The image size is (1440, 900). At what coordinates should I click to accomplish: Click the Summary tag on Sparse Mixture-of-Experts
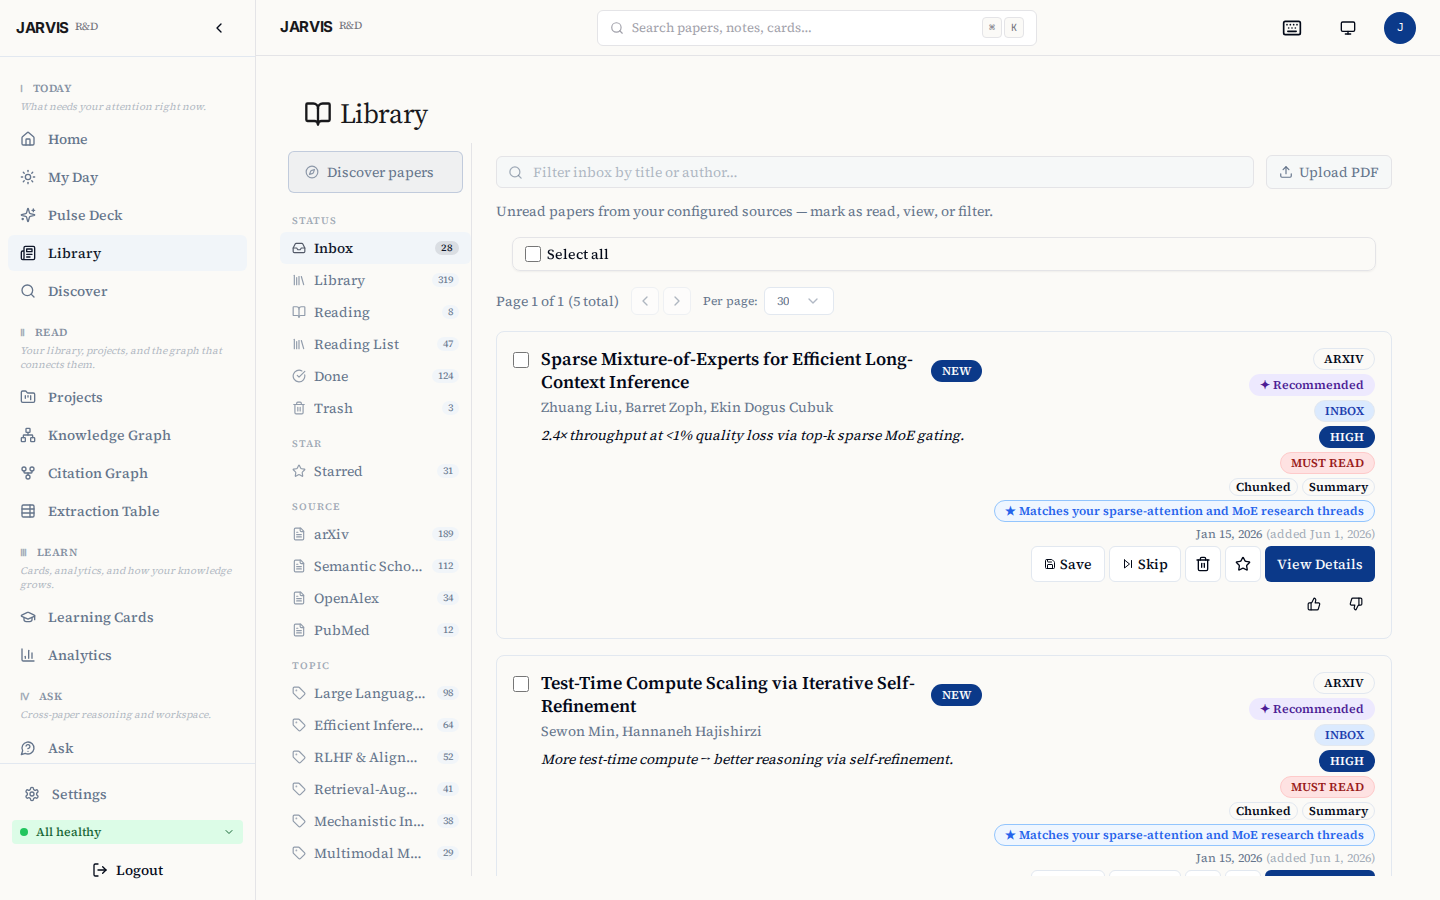click(1338, 487)
